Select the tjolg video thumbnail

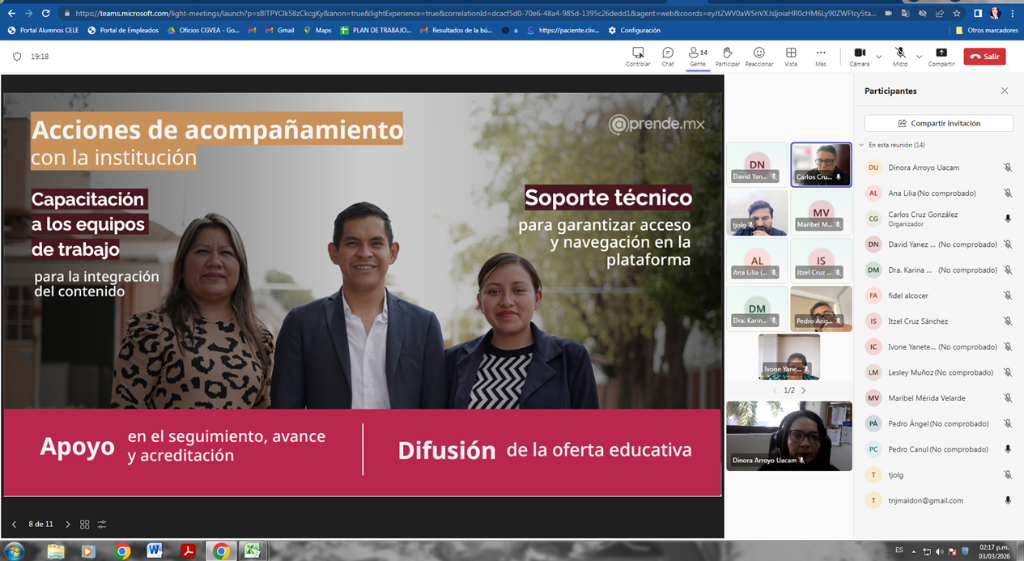pyautogui.click(x=757, y=213)
